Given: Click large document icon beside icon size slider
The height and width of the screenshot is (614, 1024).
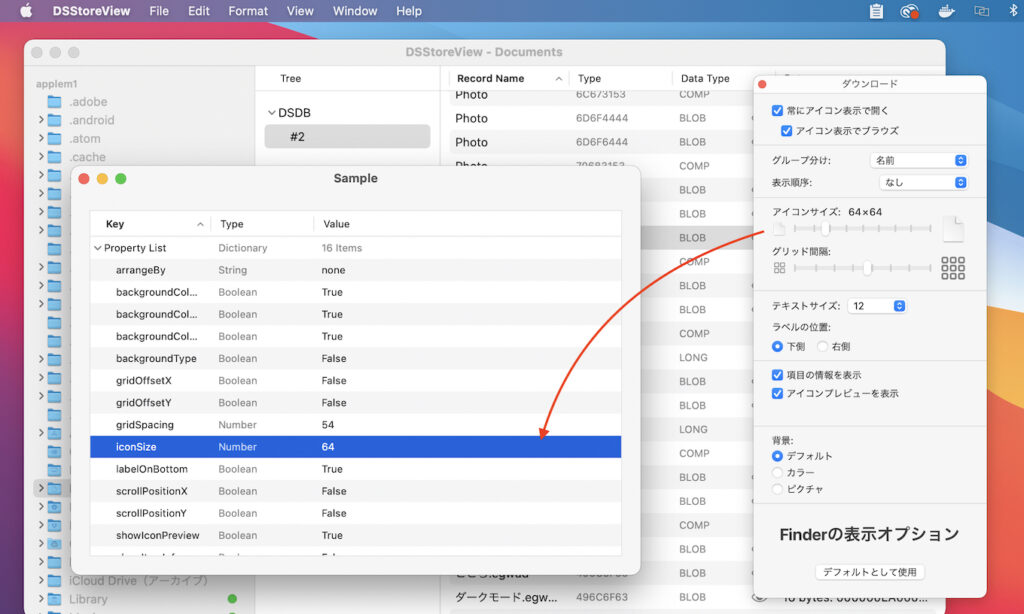Looking at the screenshot, I should click(x=953, y=229).
